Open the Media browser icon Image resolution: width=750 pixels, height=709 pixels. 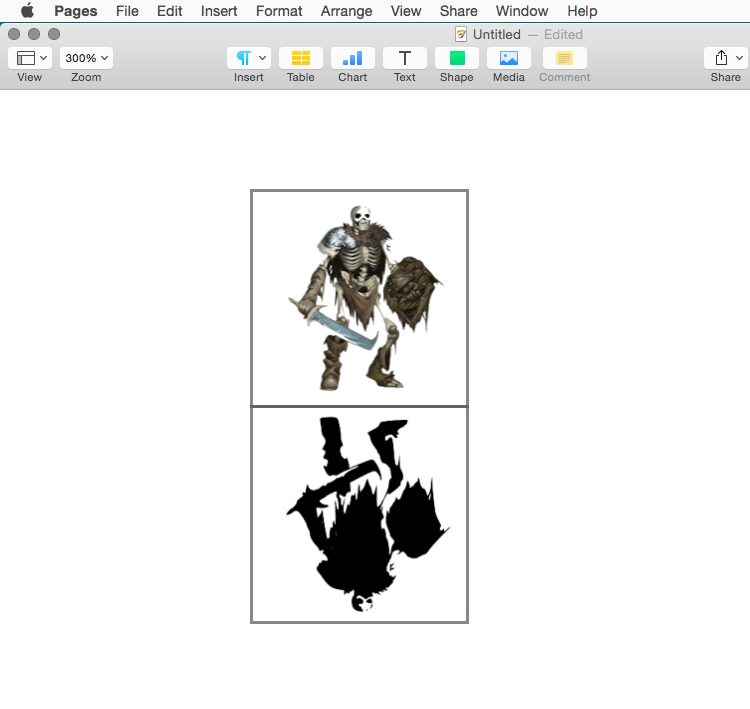click(508, 58)
